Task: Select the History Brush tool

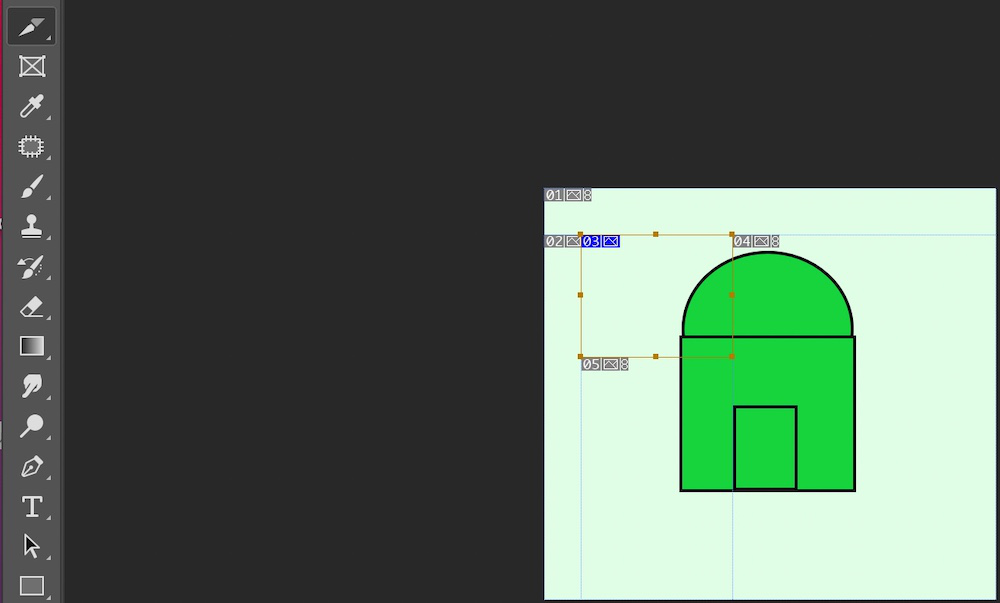Action: [x=31, y=266]
